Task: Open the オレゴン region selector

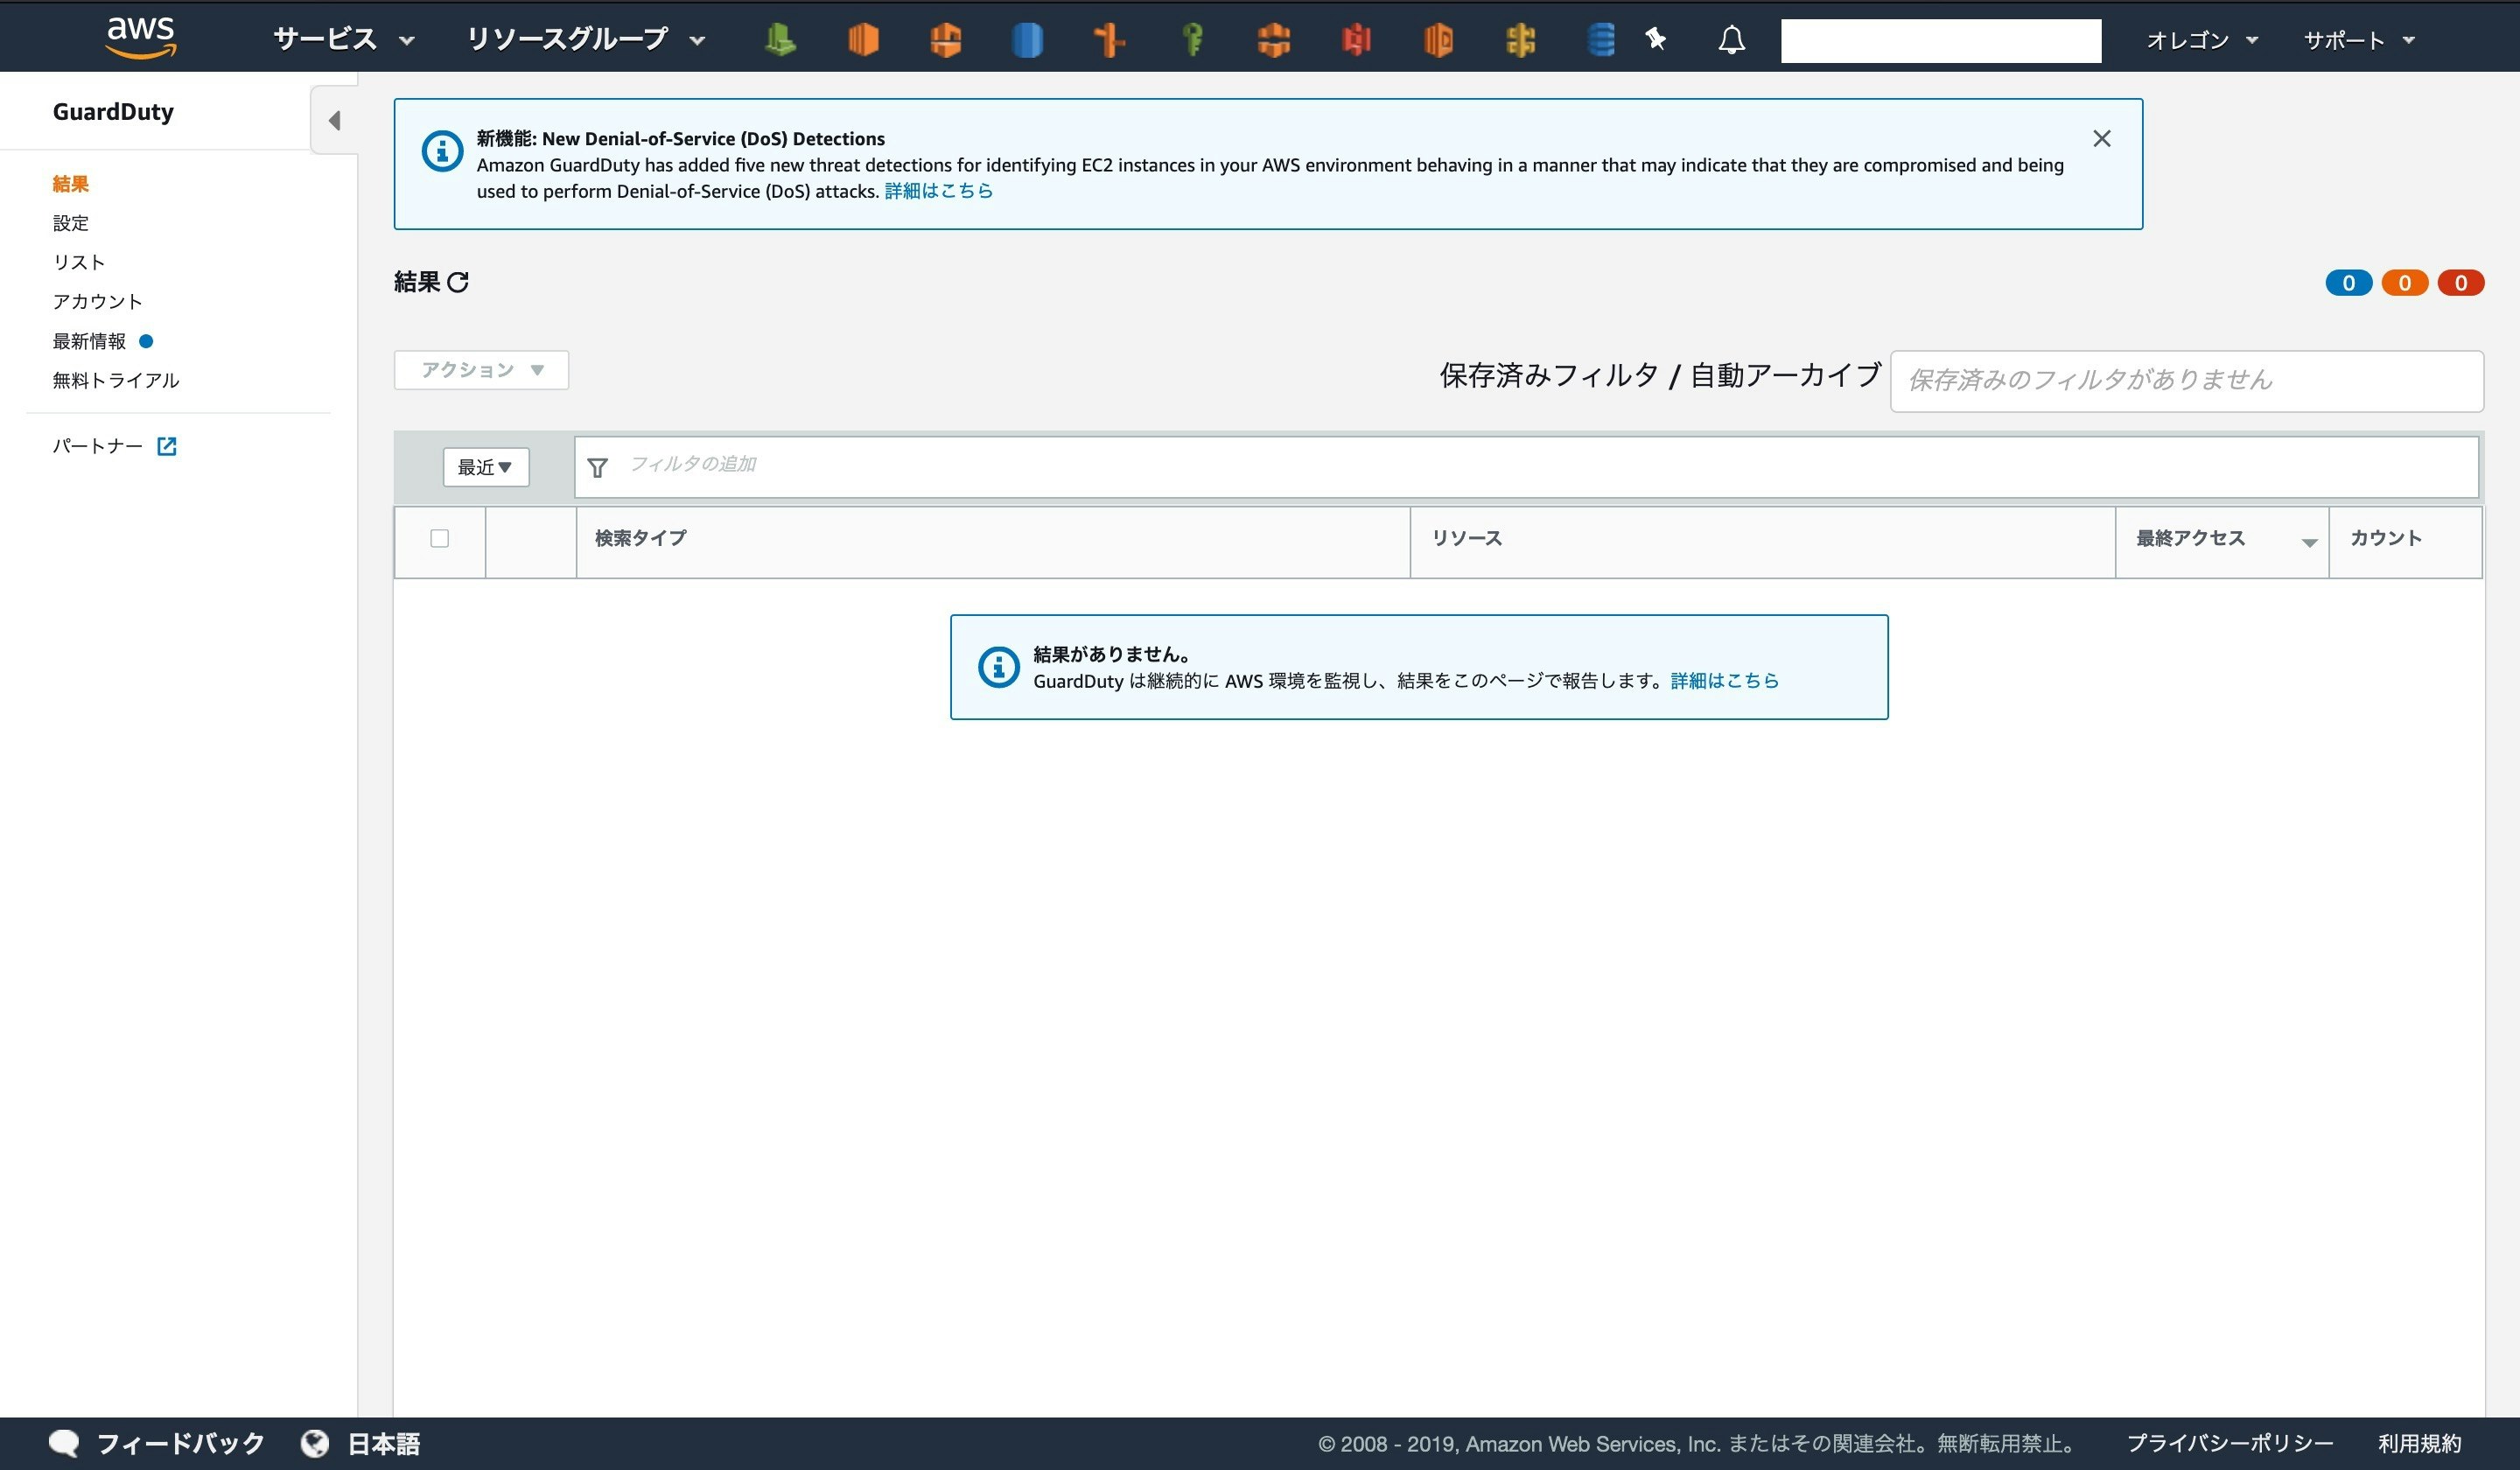Action: [2202, 40]
